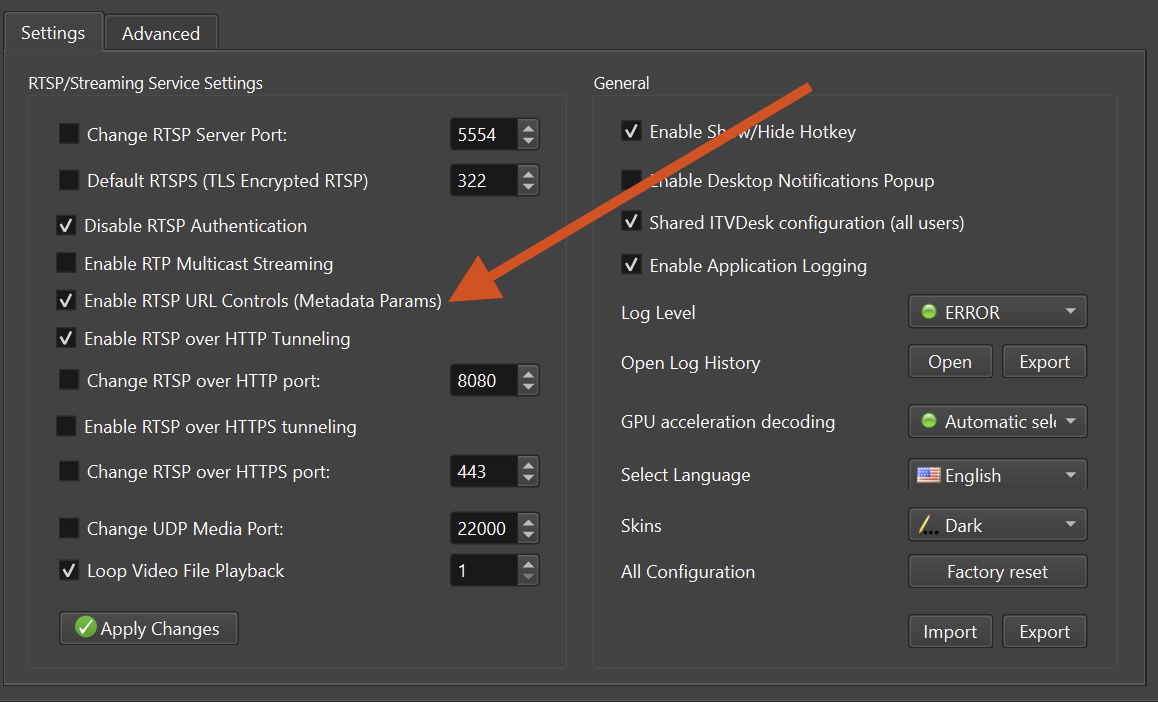Select the Settings tab

pos(53,32)
